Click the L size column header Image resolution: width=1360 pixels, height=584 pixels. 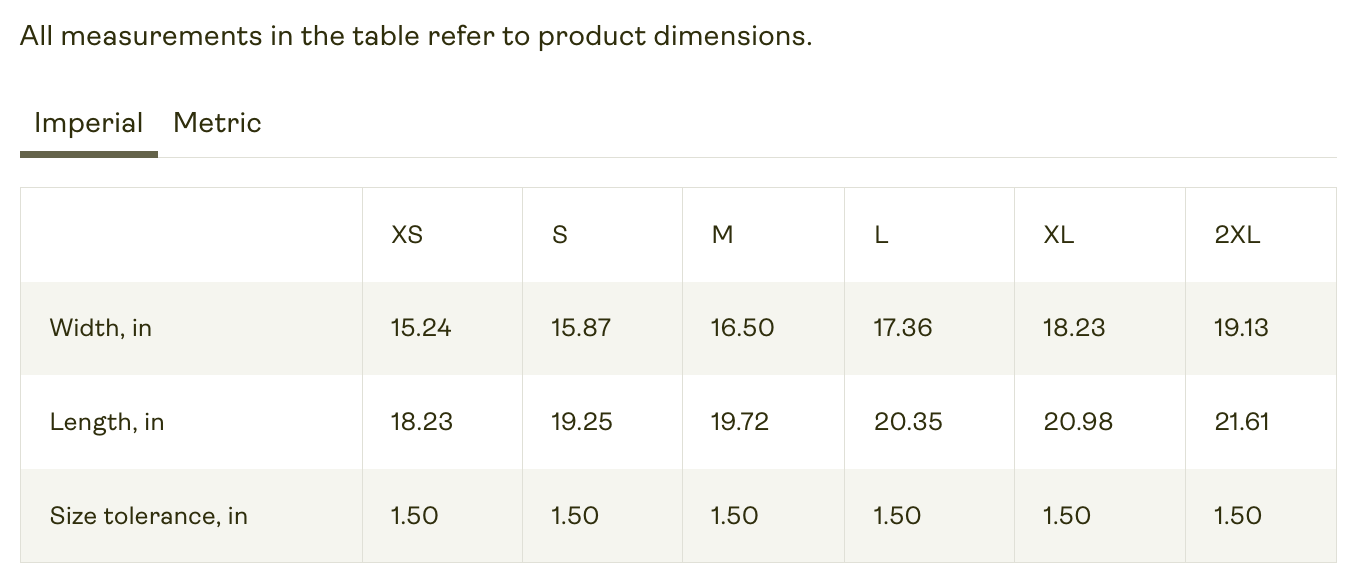pyautogui.click(x=881, y=235)
